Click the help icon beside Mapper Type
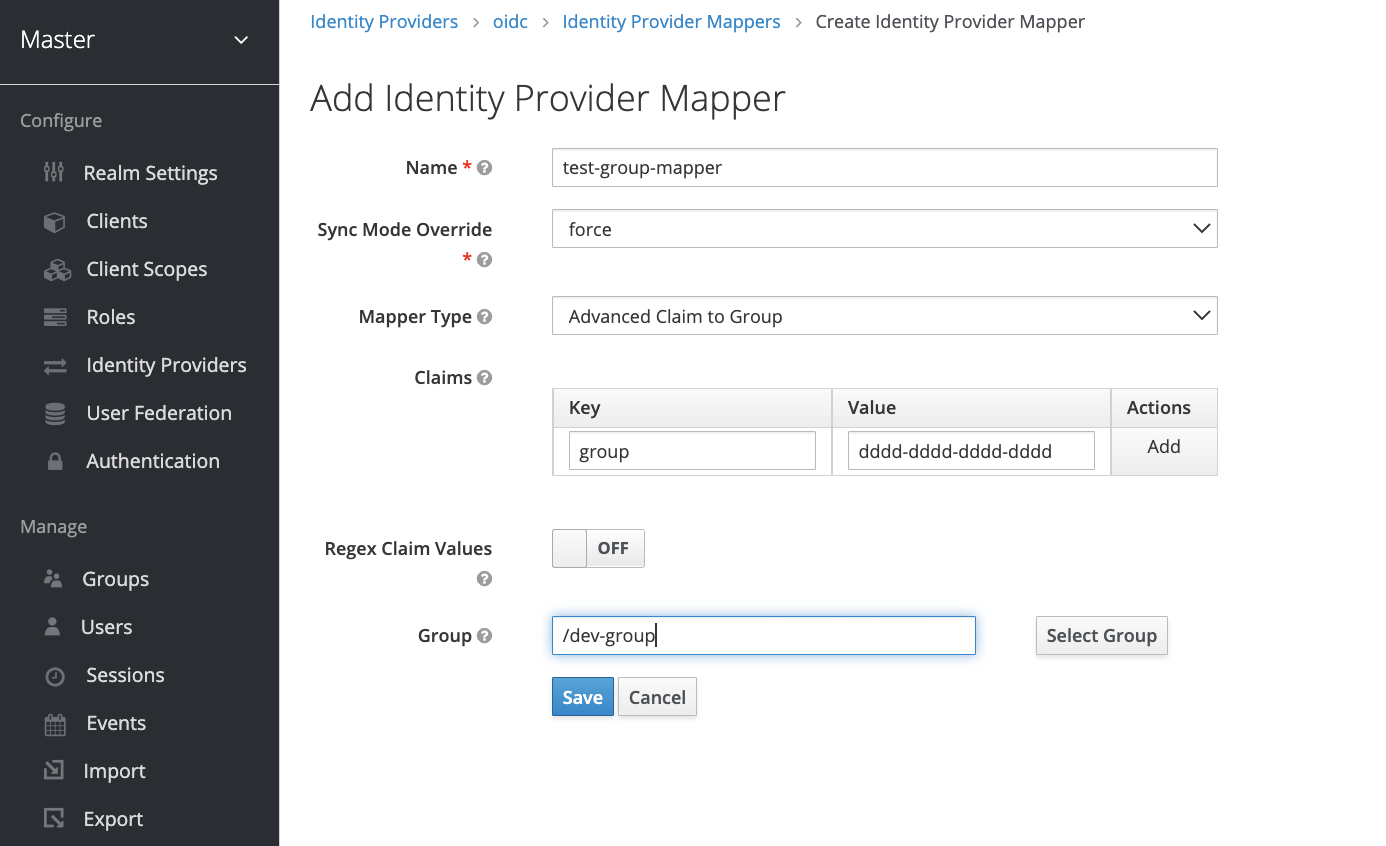The height and width of the screenshot is (846, 1386). tap(485, 317)
